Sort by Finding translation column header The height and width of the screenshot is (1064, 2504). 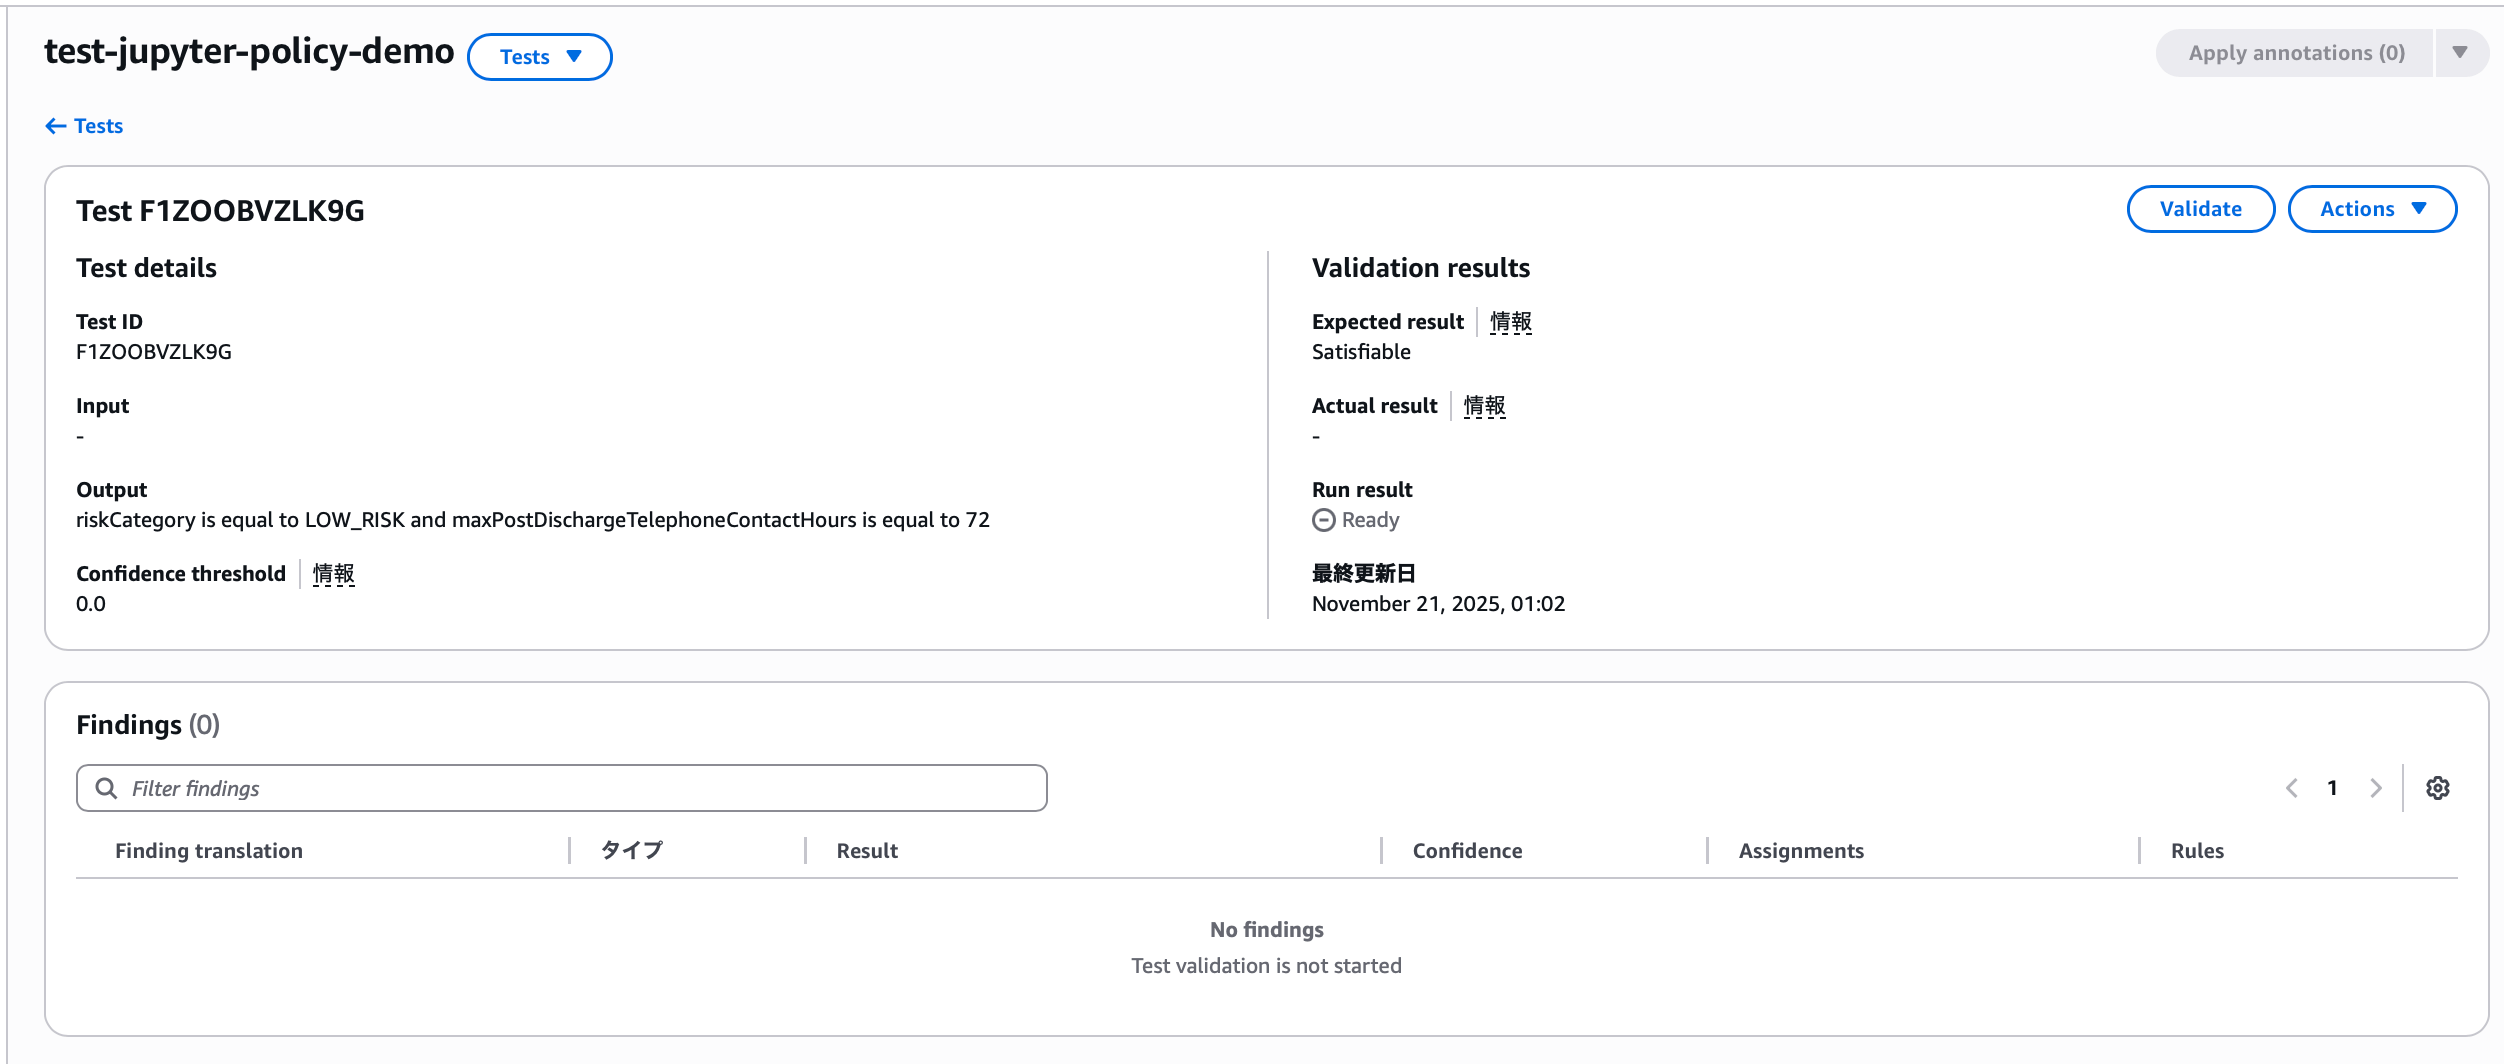pyautogui.click(x=208, y=851)
